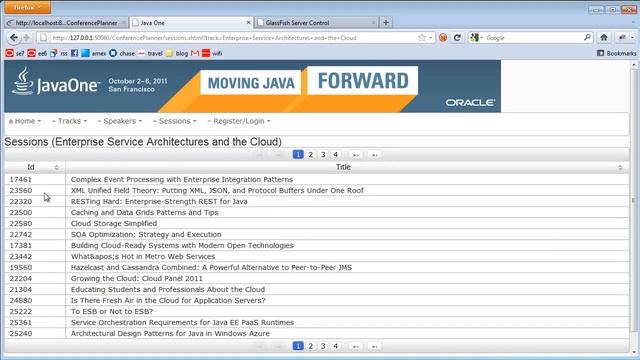Click next page in top paginator
The image size is (640, 360).
356,155
